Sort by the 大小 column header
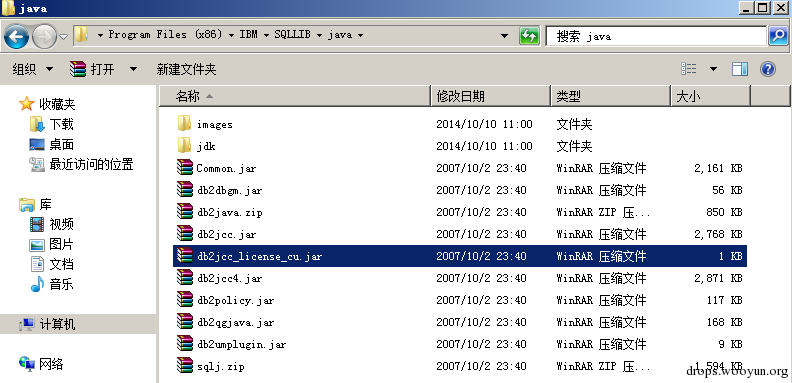The width and height of the screenshot is (792, 383). 711,96
